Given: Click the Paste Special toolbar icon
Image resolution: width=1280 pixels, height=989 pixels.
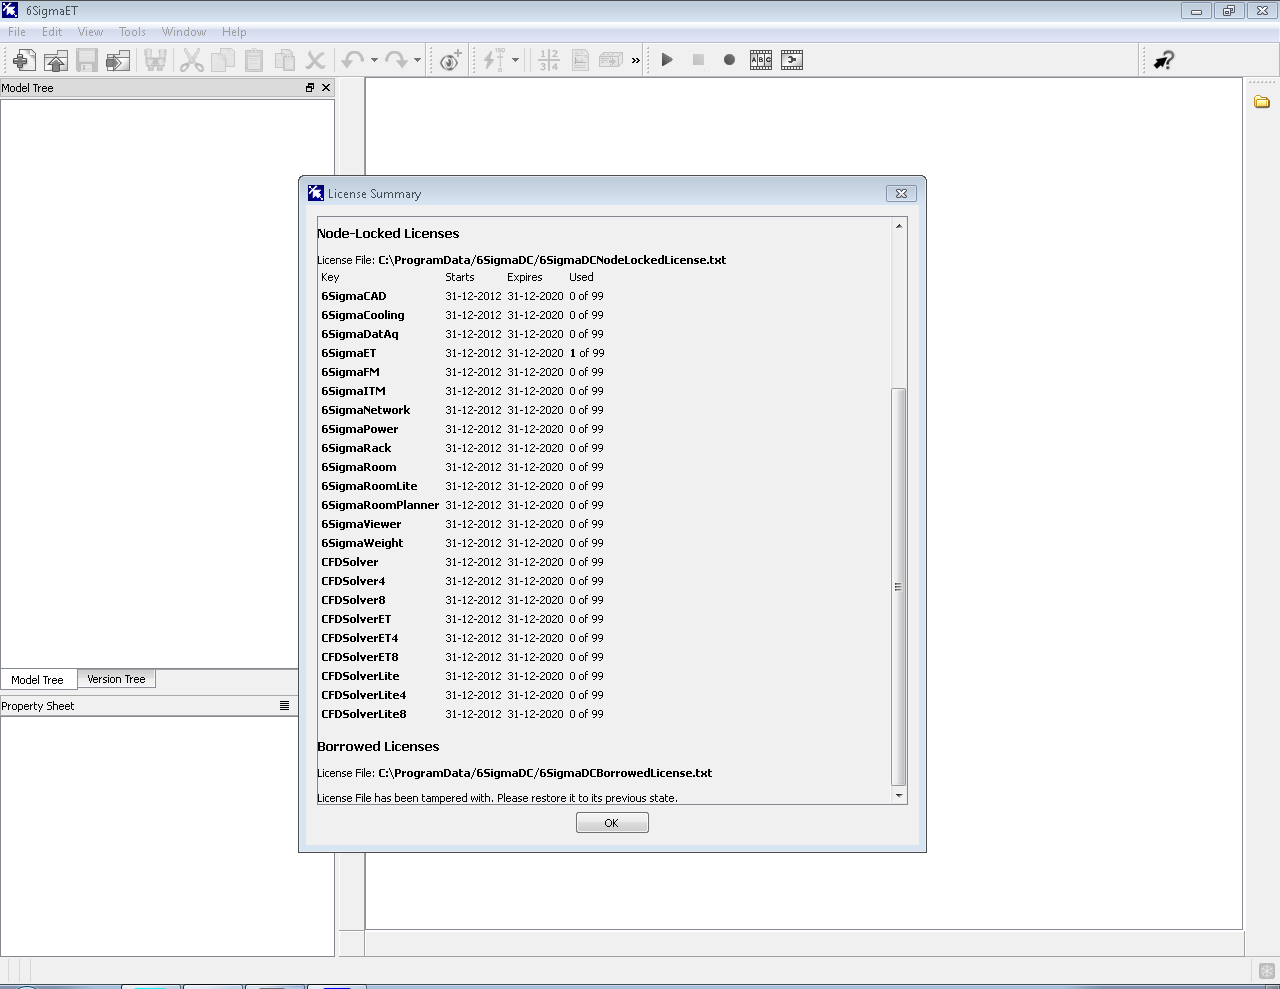Looking at the screenshot, I should (x=285, y=60).
